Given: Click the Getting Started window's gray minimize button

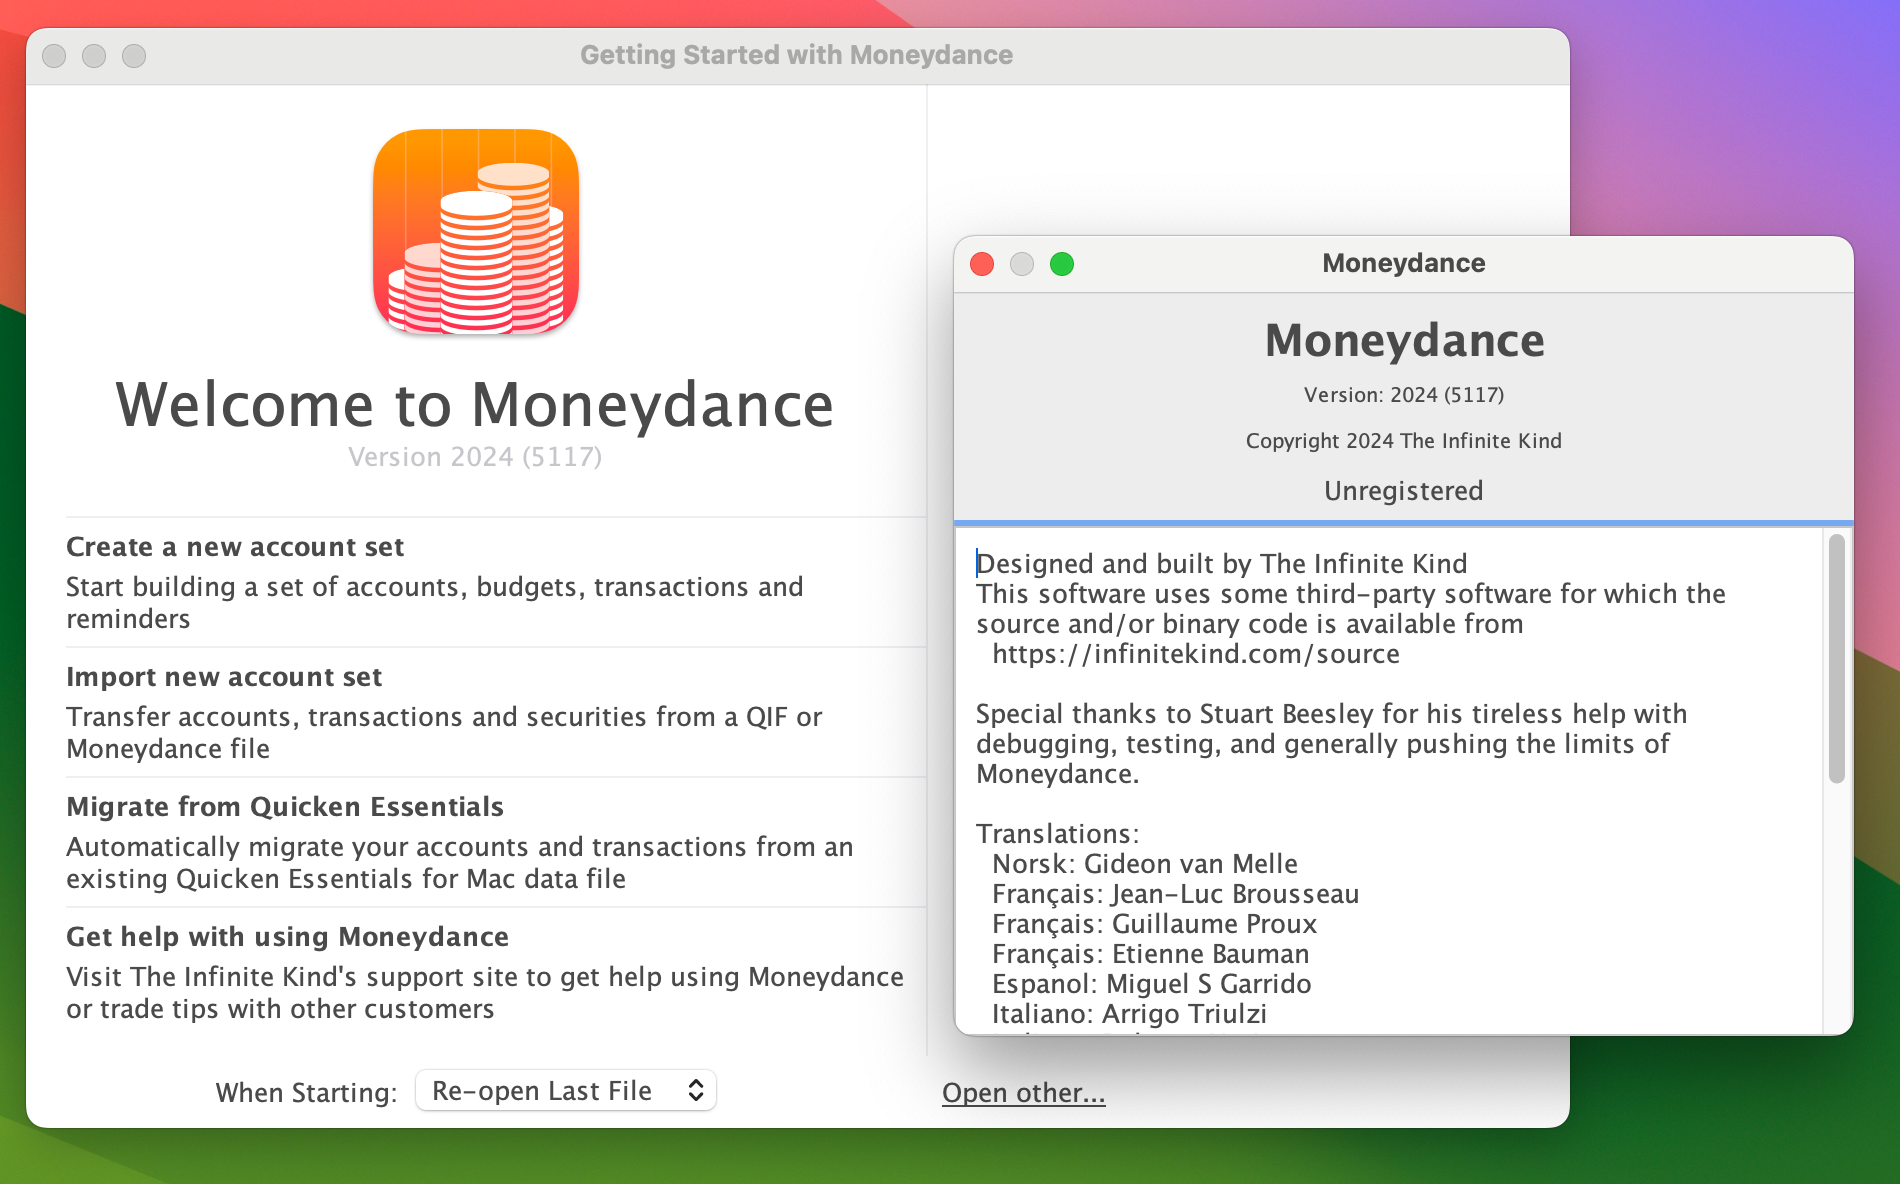Looking at the screenshot, I should click(x=94, y=56).
